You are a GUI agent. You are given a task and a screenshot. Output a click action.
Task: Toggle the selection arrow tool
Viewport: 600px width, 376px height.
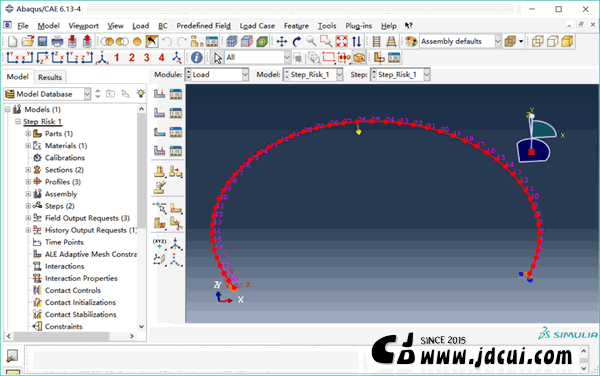tap(218, 58)
